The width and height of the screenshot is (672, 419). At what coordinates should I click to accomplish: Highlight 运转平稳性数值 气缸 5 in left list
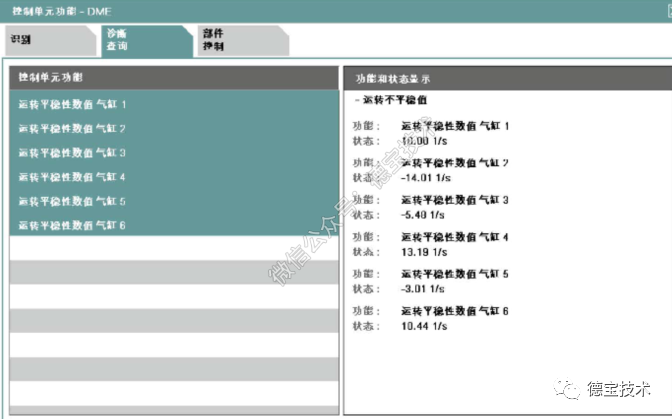pyautogui.click(x=72, y=201)
